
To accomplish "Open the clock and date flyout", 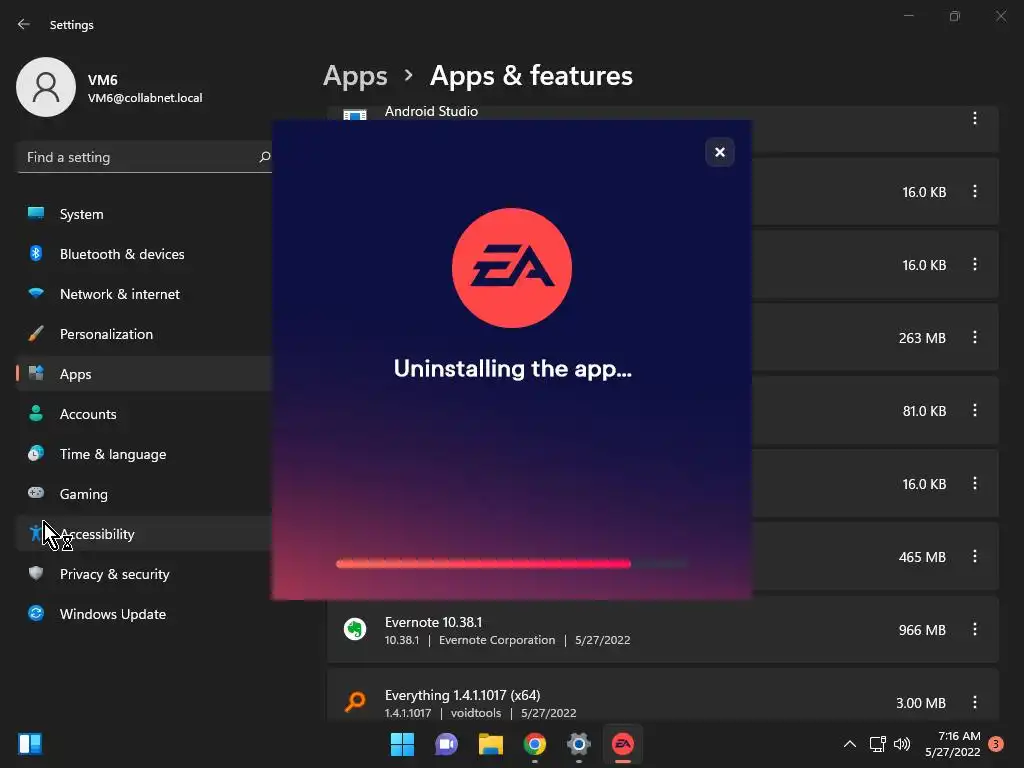I will click(952, 744).
